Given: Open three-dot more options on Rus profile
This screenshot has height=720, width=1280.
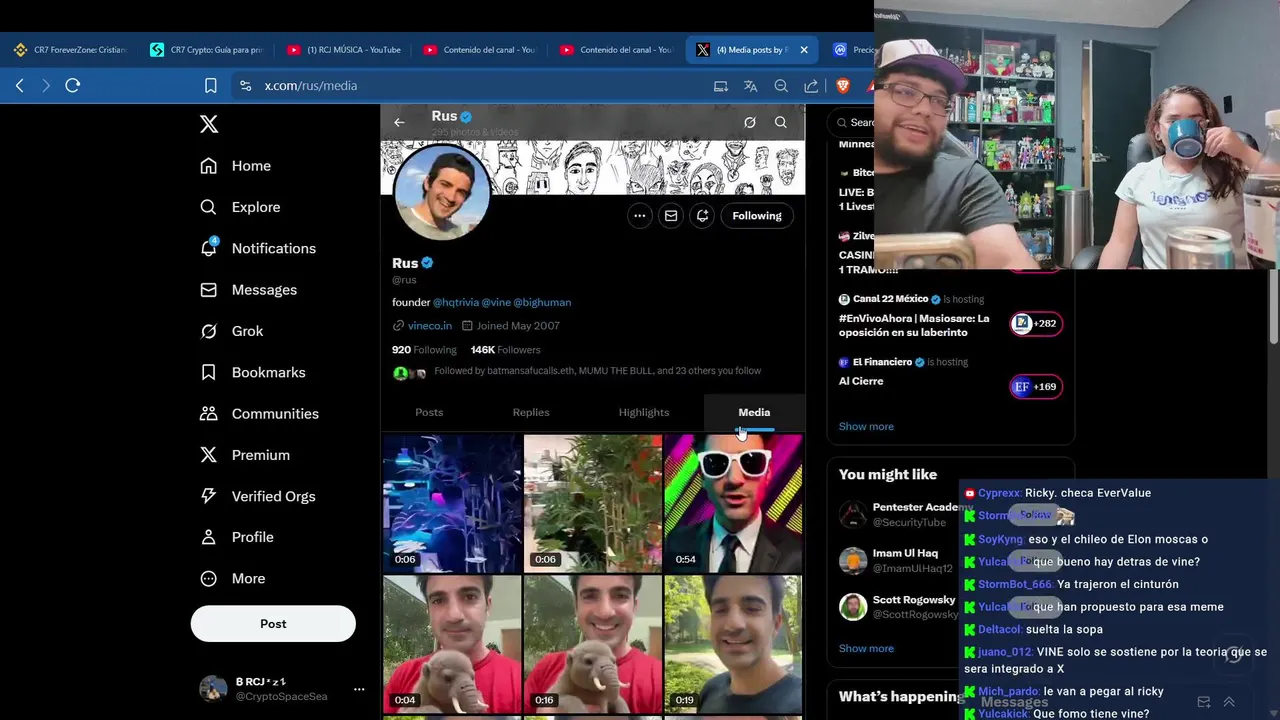Looking at the screenshot, I should pos(639,216).
